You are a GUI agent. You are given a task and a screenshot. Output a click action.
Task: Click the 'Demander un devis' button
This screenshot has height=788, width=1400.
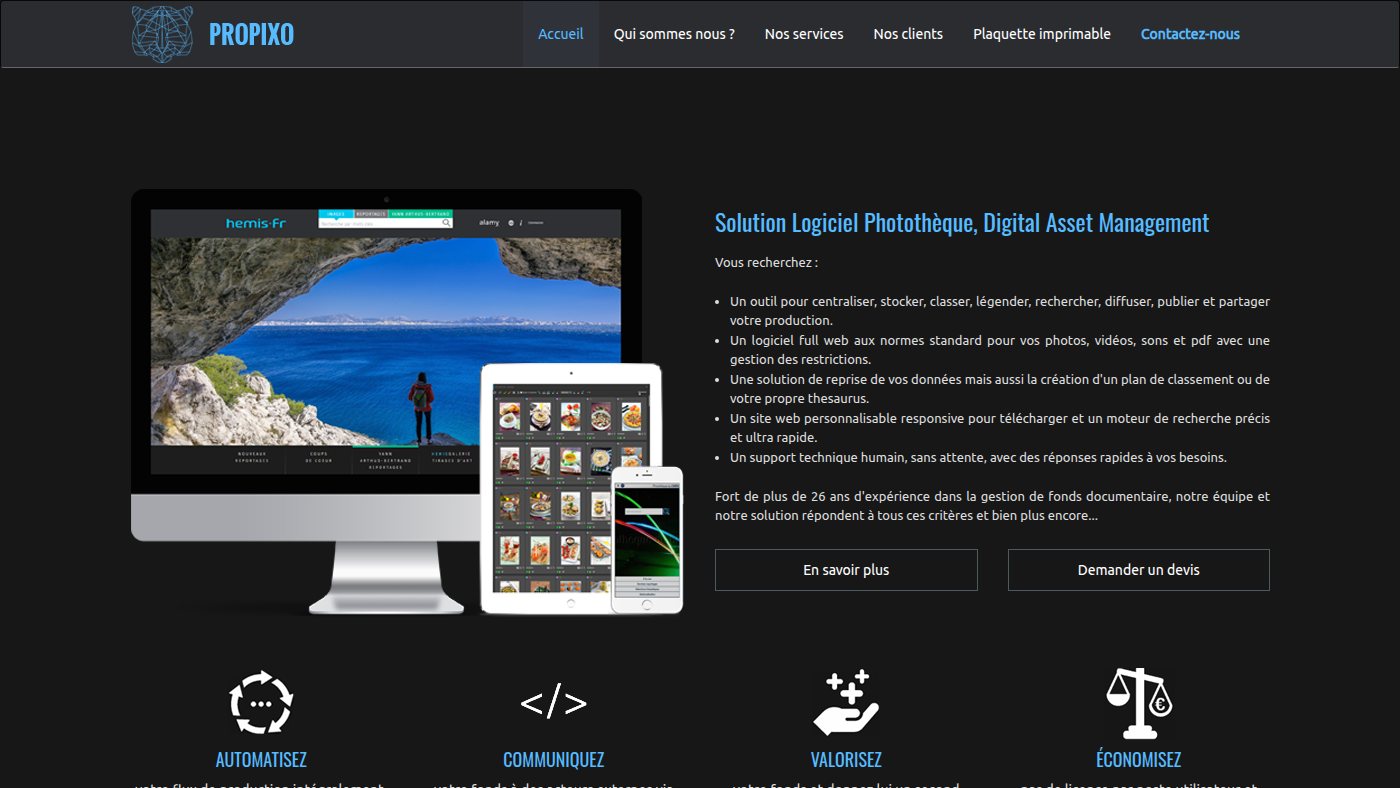coord(1139,570)
